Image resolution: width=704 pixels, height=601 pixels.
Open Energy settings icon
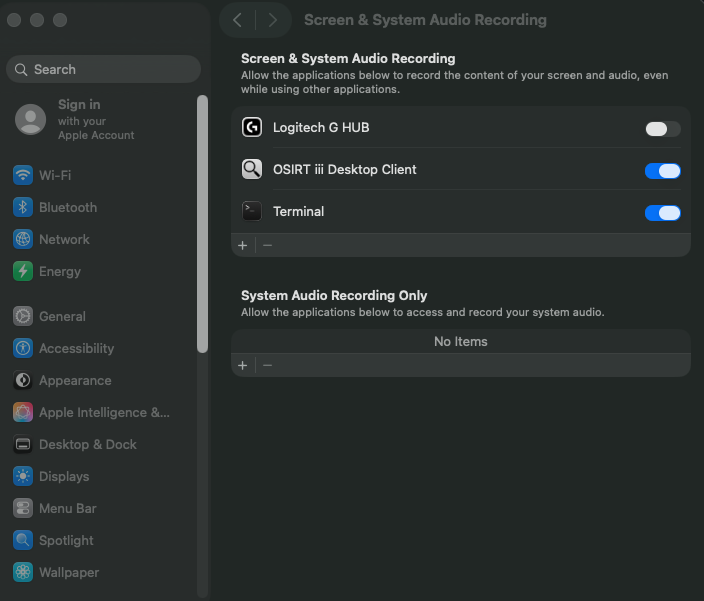coord(23,271)
